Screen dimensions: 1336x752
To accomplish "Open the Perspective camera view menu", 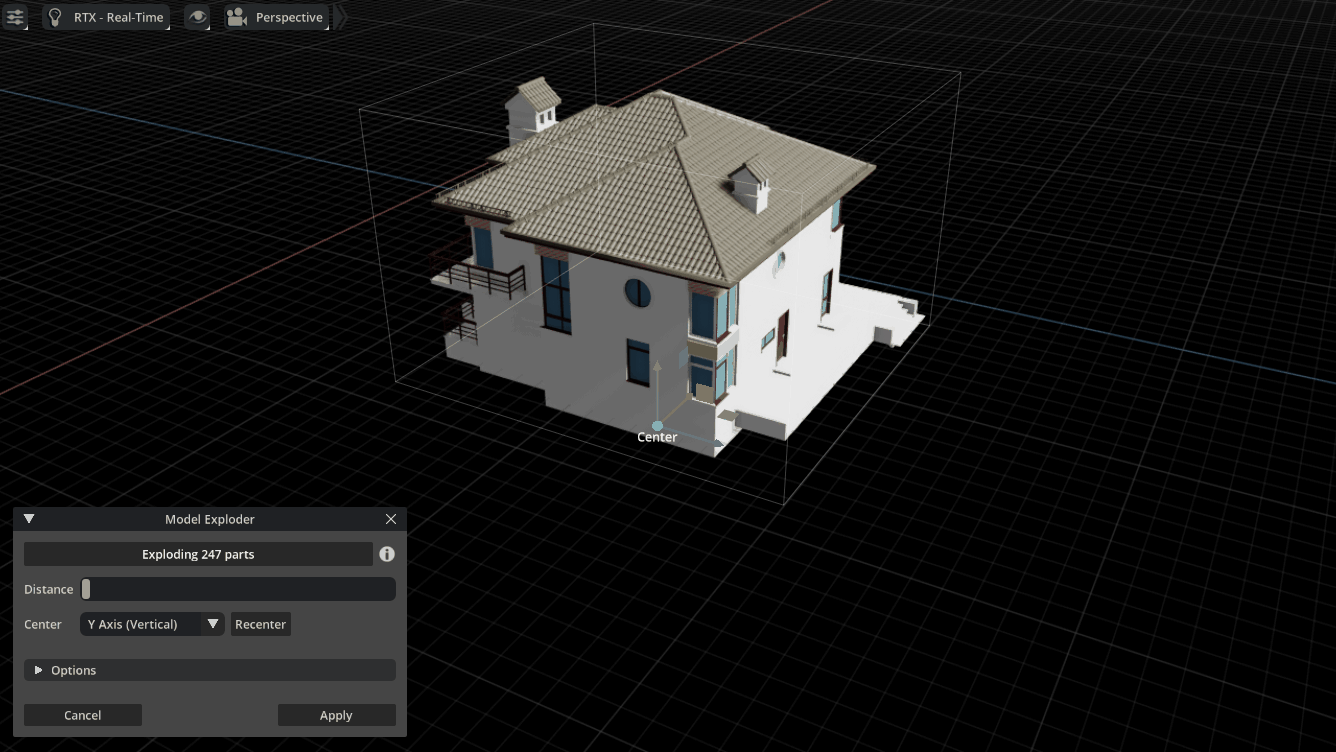I will [289, 16].
